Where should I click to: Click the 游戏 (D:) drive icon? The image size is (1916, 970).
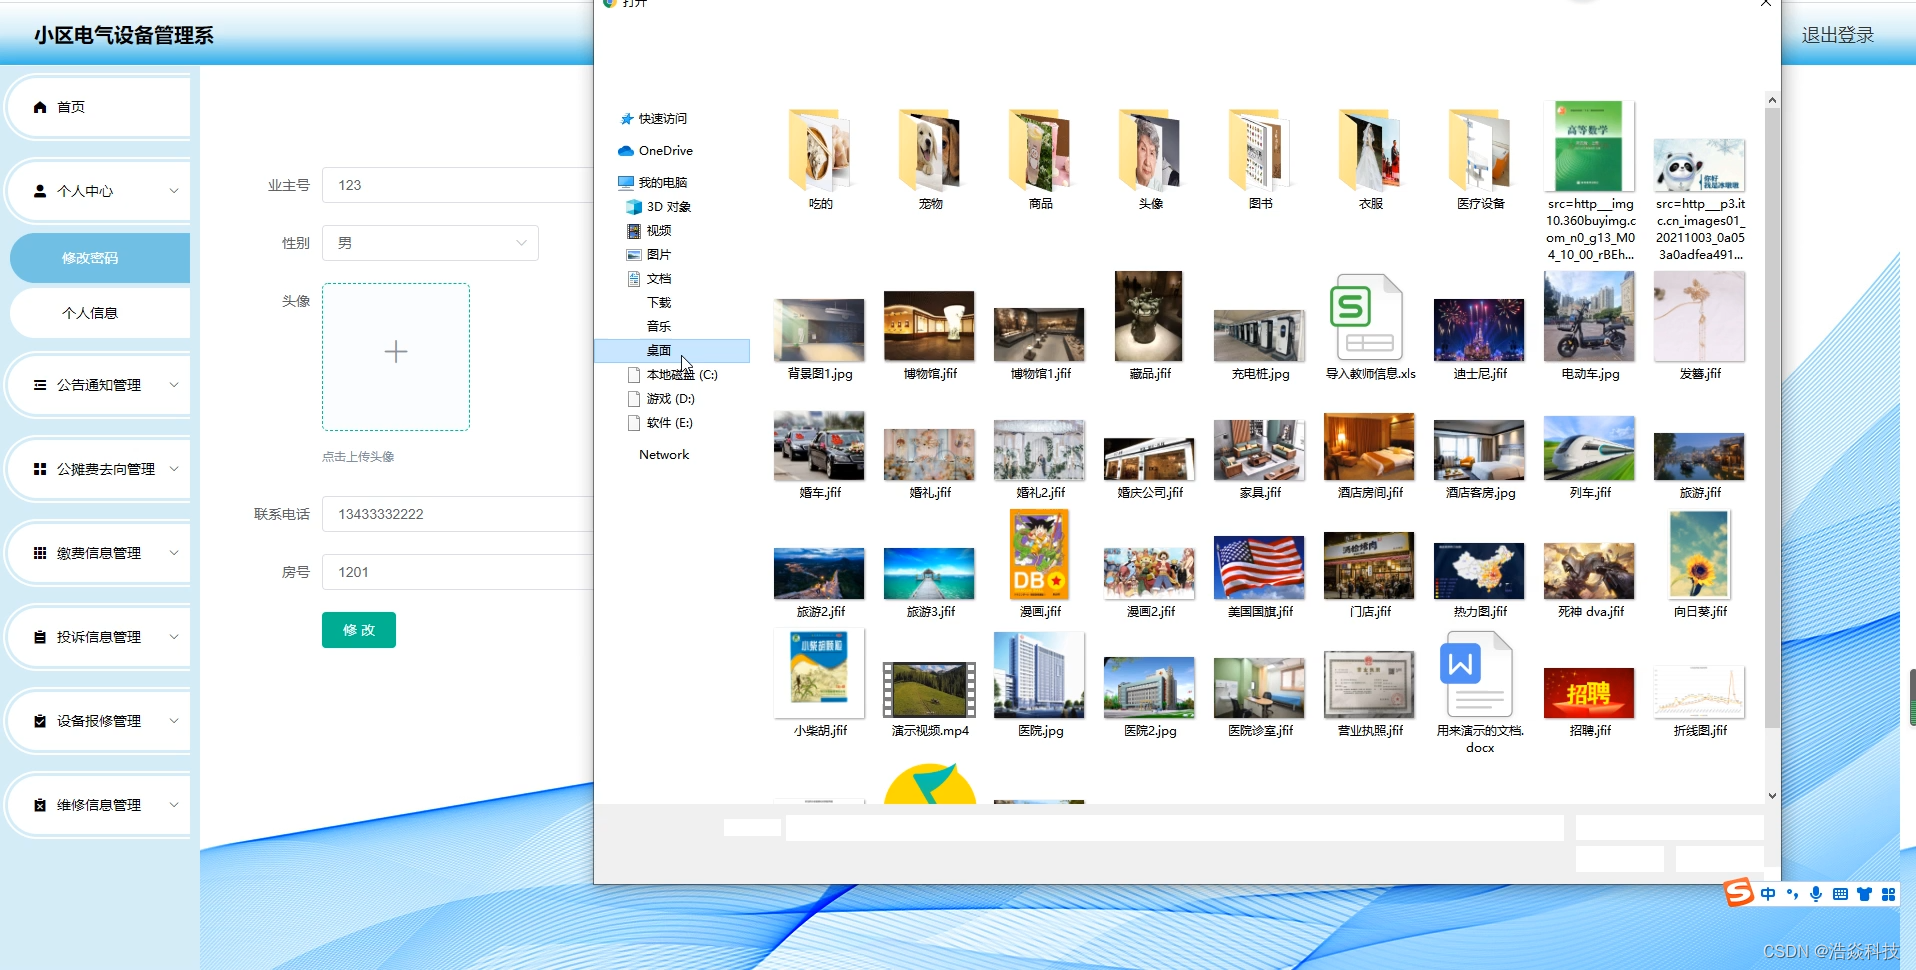pos(634,399)
